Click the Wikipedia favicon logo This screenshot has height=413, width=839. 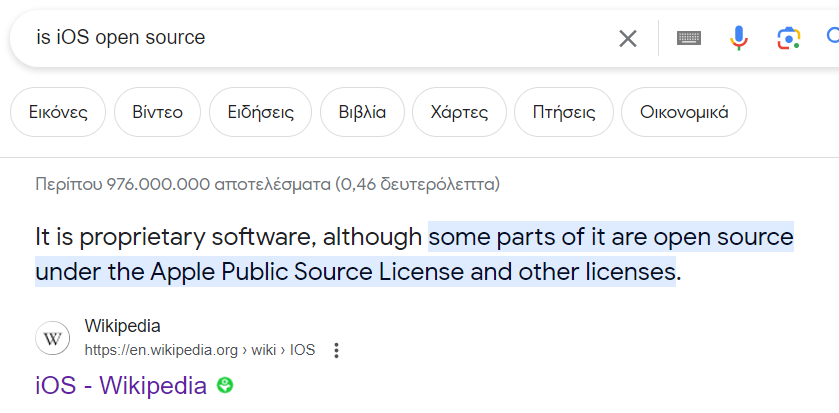52,338
